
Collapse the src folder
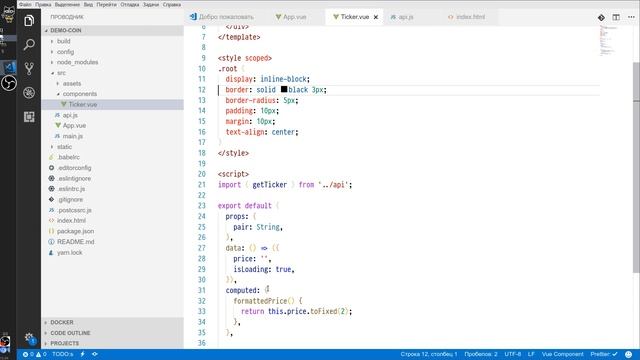(112, 73)
